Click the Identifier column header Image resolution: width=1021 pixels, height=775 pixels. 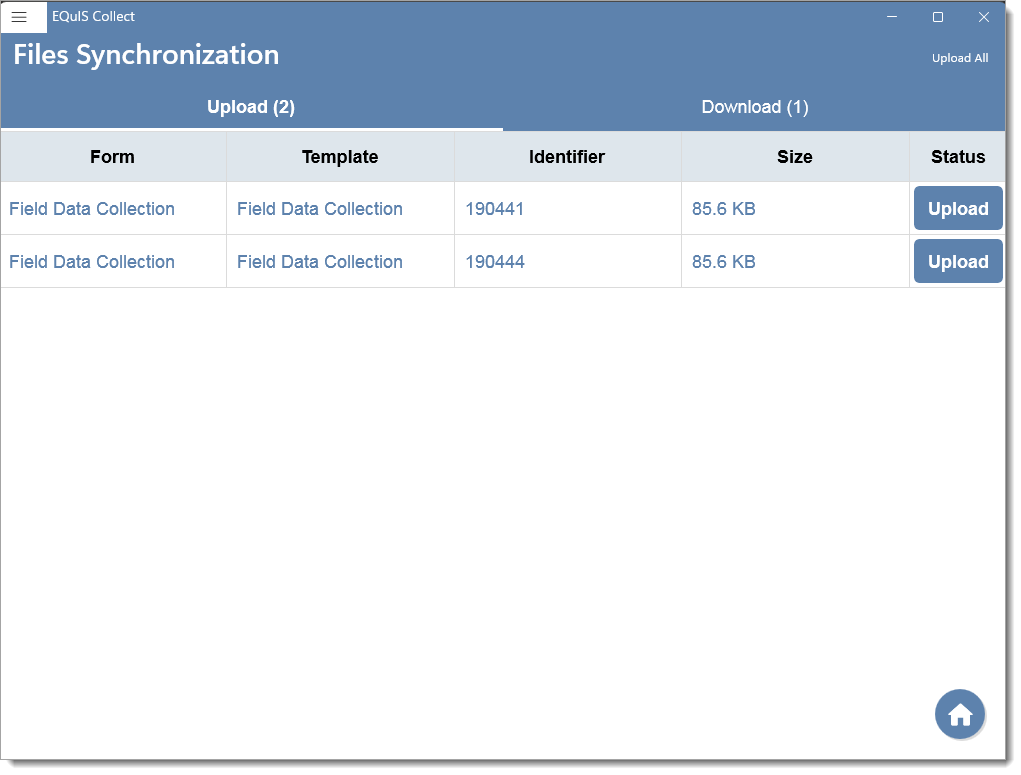point(567,157)
